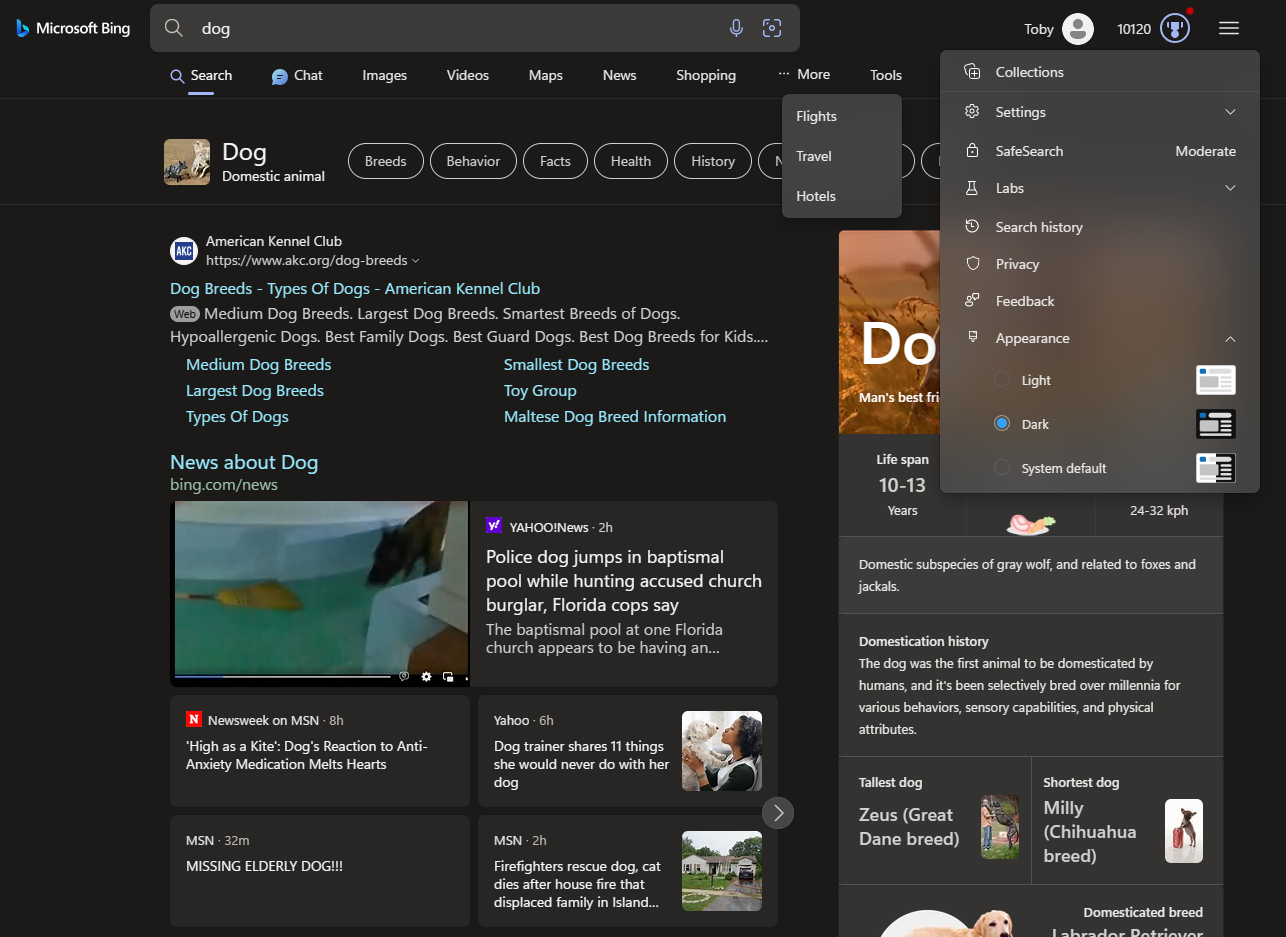Viewport: 1286px width, 937px height.
Task: Open the News about Dog heading link
Action: (244, 462)
